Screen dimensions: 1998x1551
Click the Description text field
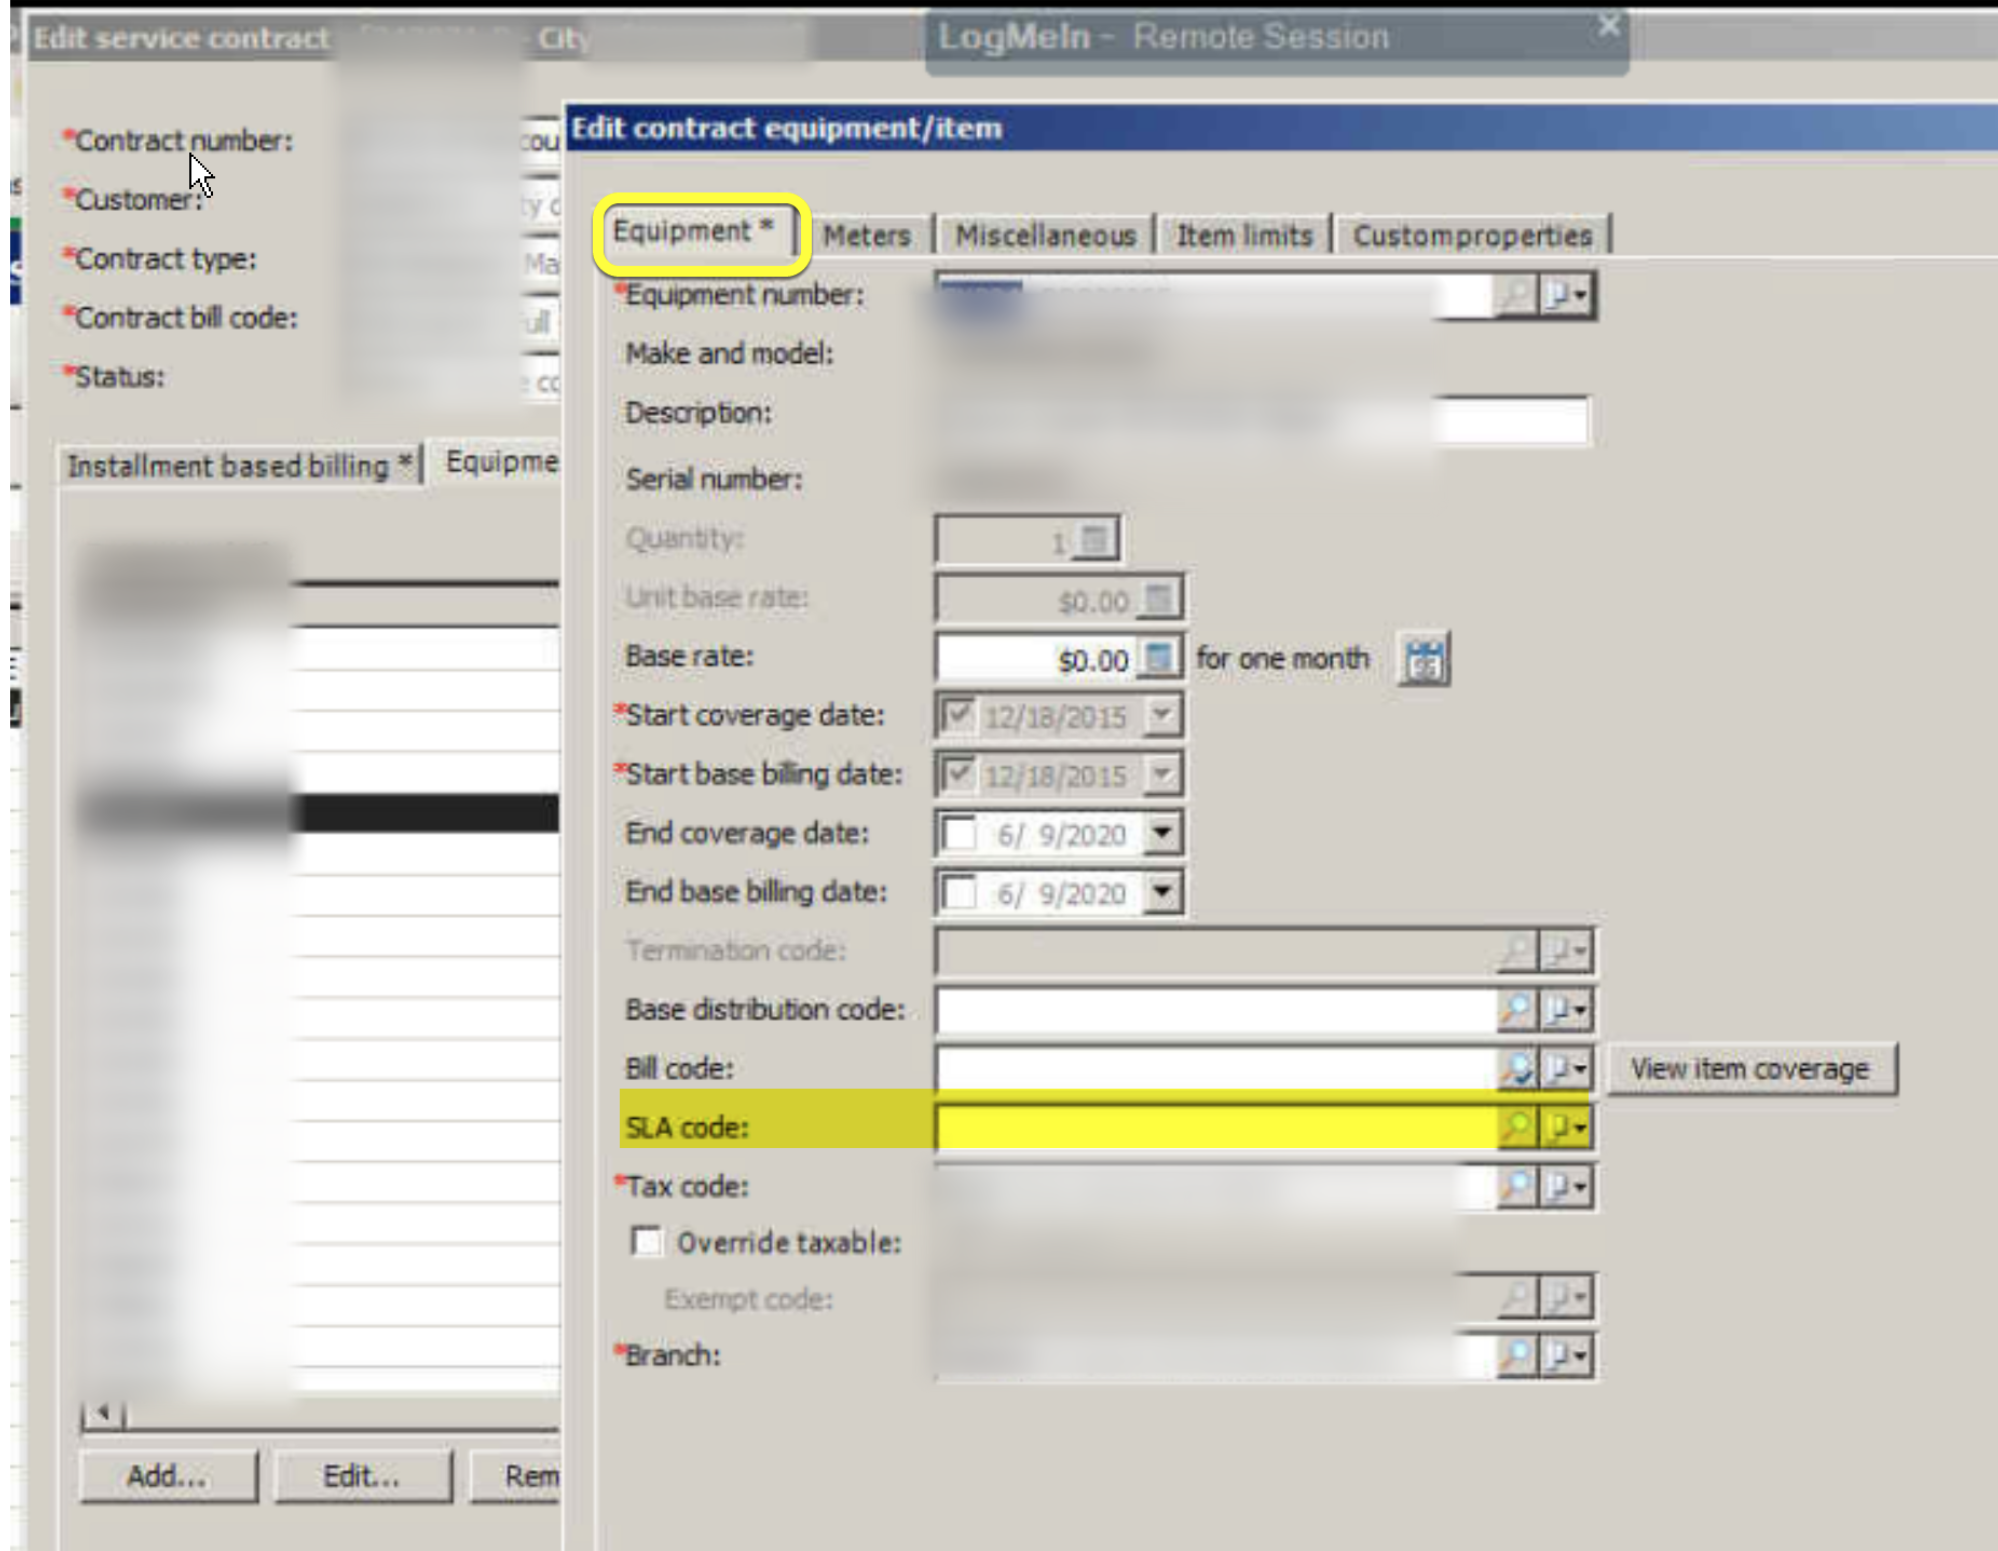tap(1262, 419)
